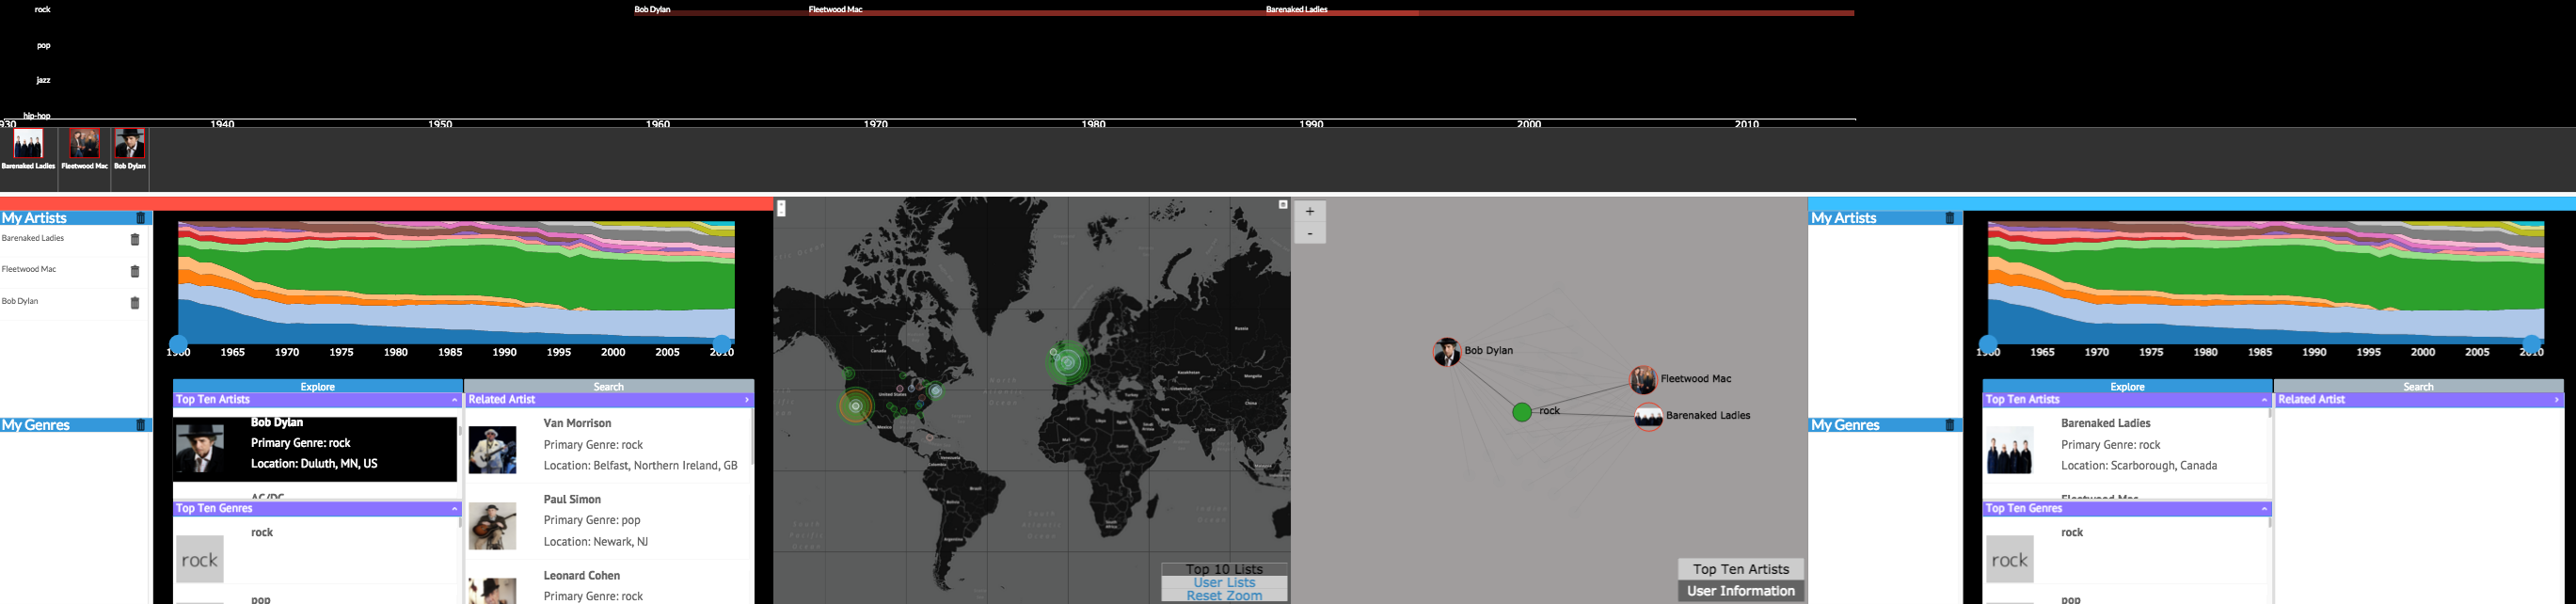
Task: Open the right Search tab
Action: [2418, 386]
